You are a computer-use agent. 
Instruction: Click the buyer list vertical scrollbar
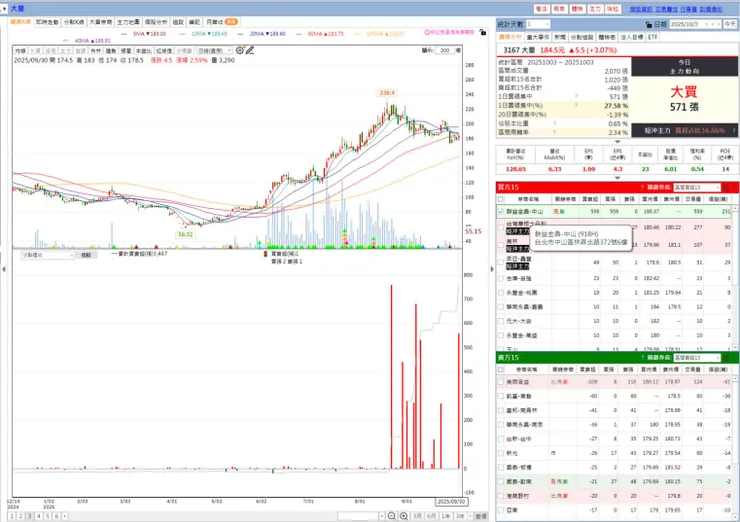click(x=734, y=278)
